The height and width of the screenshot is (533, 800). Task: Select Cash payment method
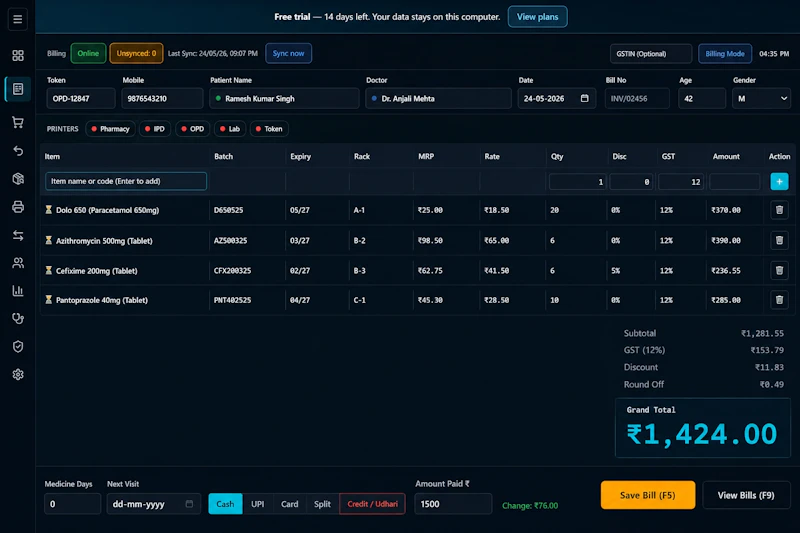(x=225, y=504)
